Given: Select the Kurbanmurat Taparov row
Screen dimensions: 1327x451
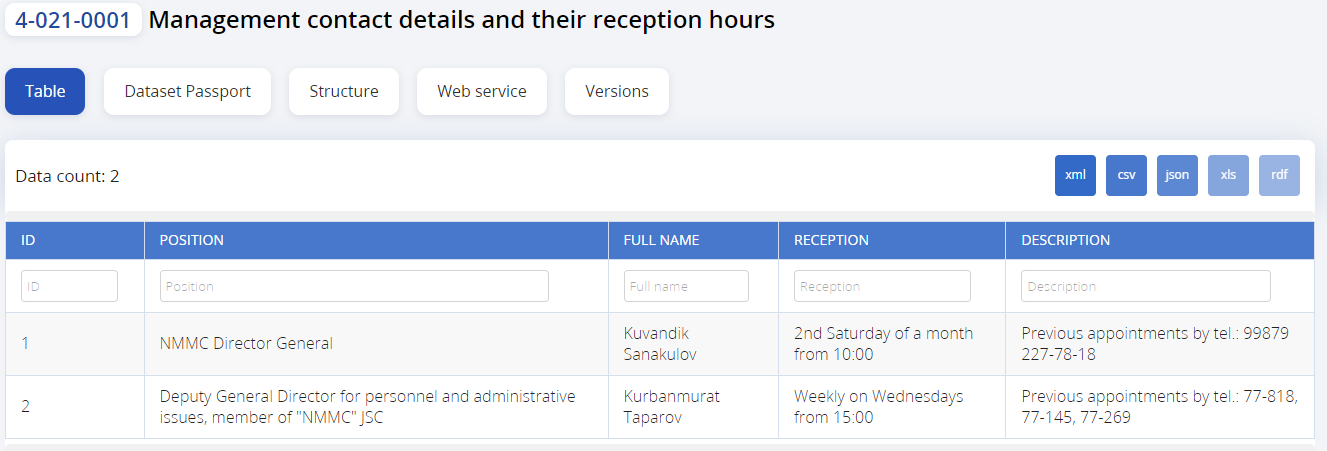Looking at the screenshot, I should click(659, 407).
